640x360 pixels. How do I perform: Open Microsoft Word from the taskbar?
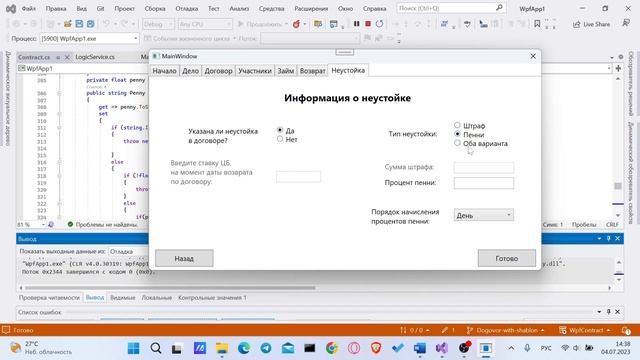click(x=420, y=348)
